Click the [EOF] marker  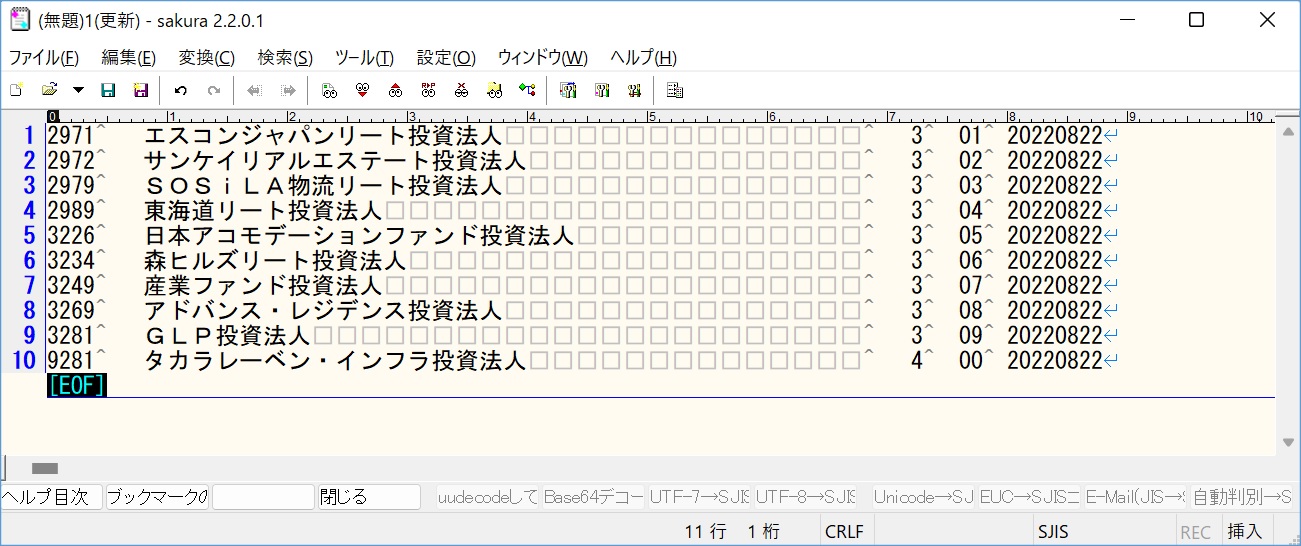click(x=76, y=385)
